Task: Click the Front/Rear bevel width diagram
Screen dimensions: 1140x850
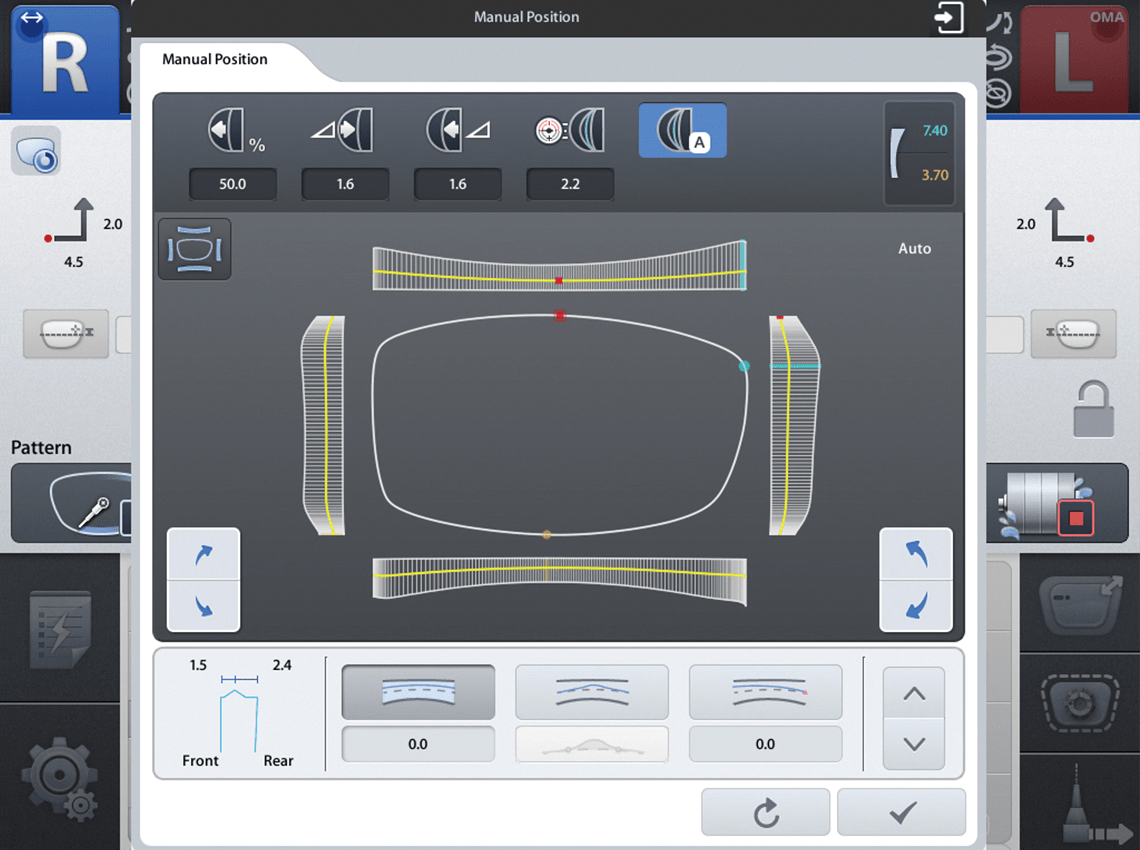Action: (x=239, y=715)
